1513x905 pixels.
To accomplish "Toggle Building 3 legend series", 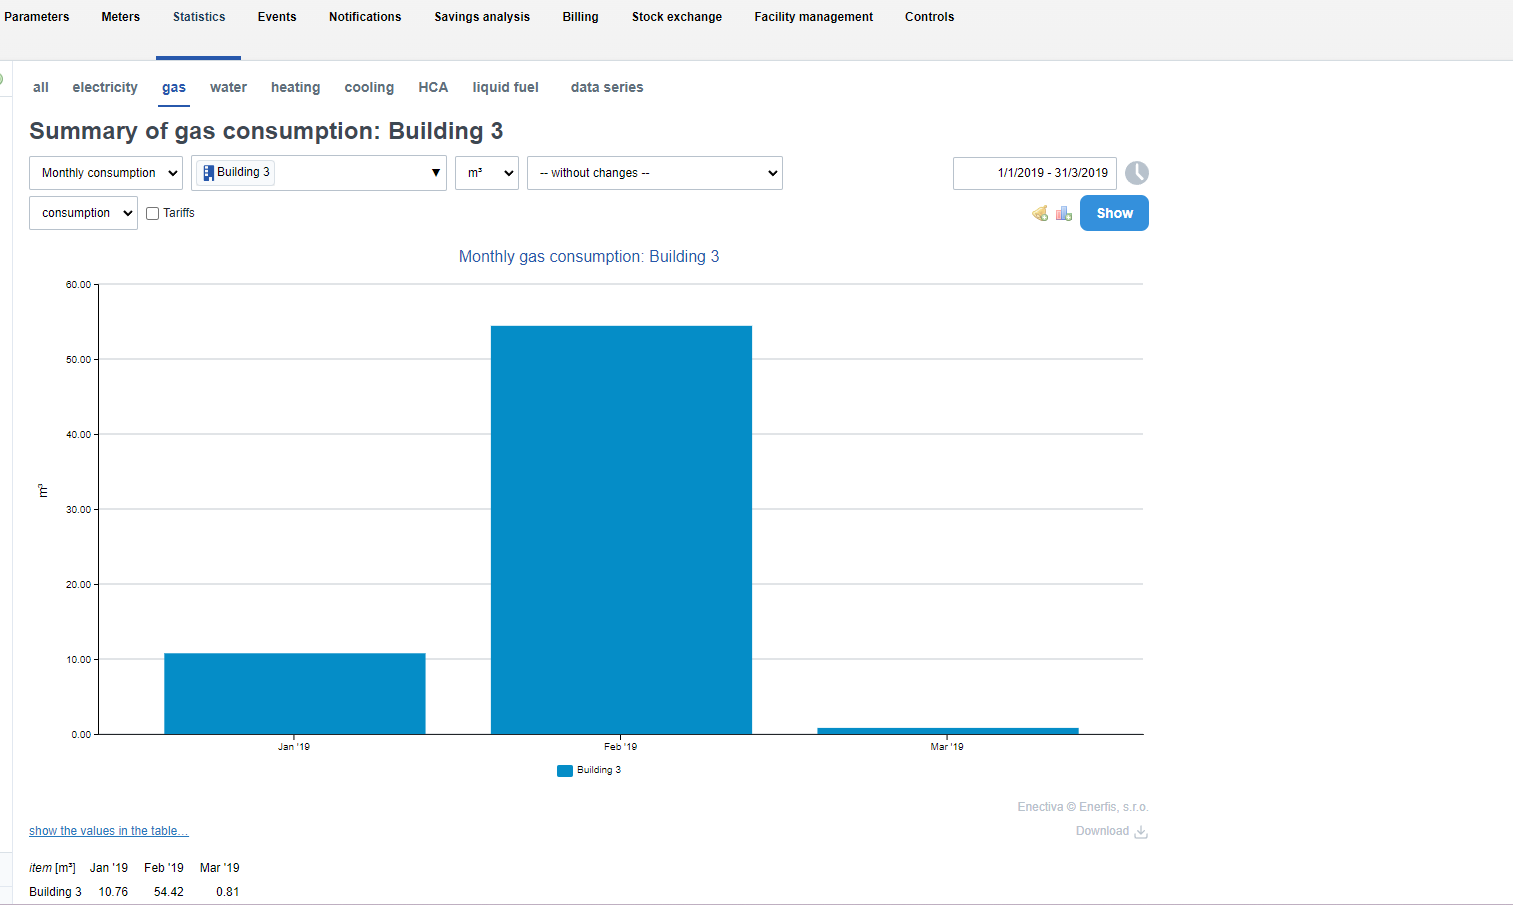I will [589, 770].
